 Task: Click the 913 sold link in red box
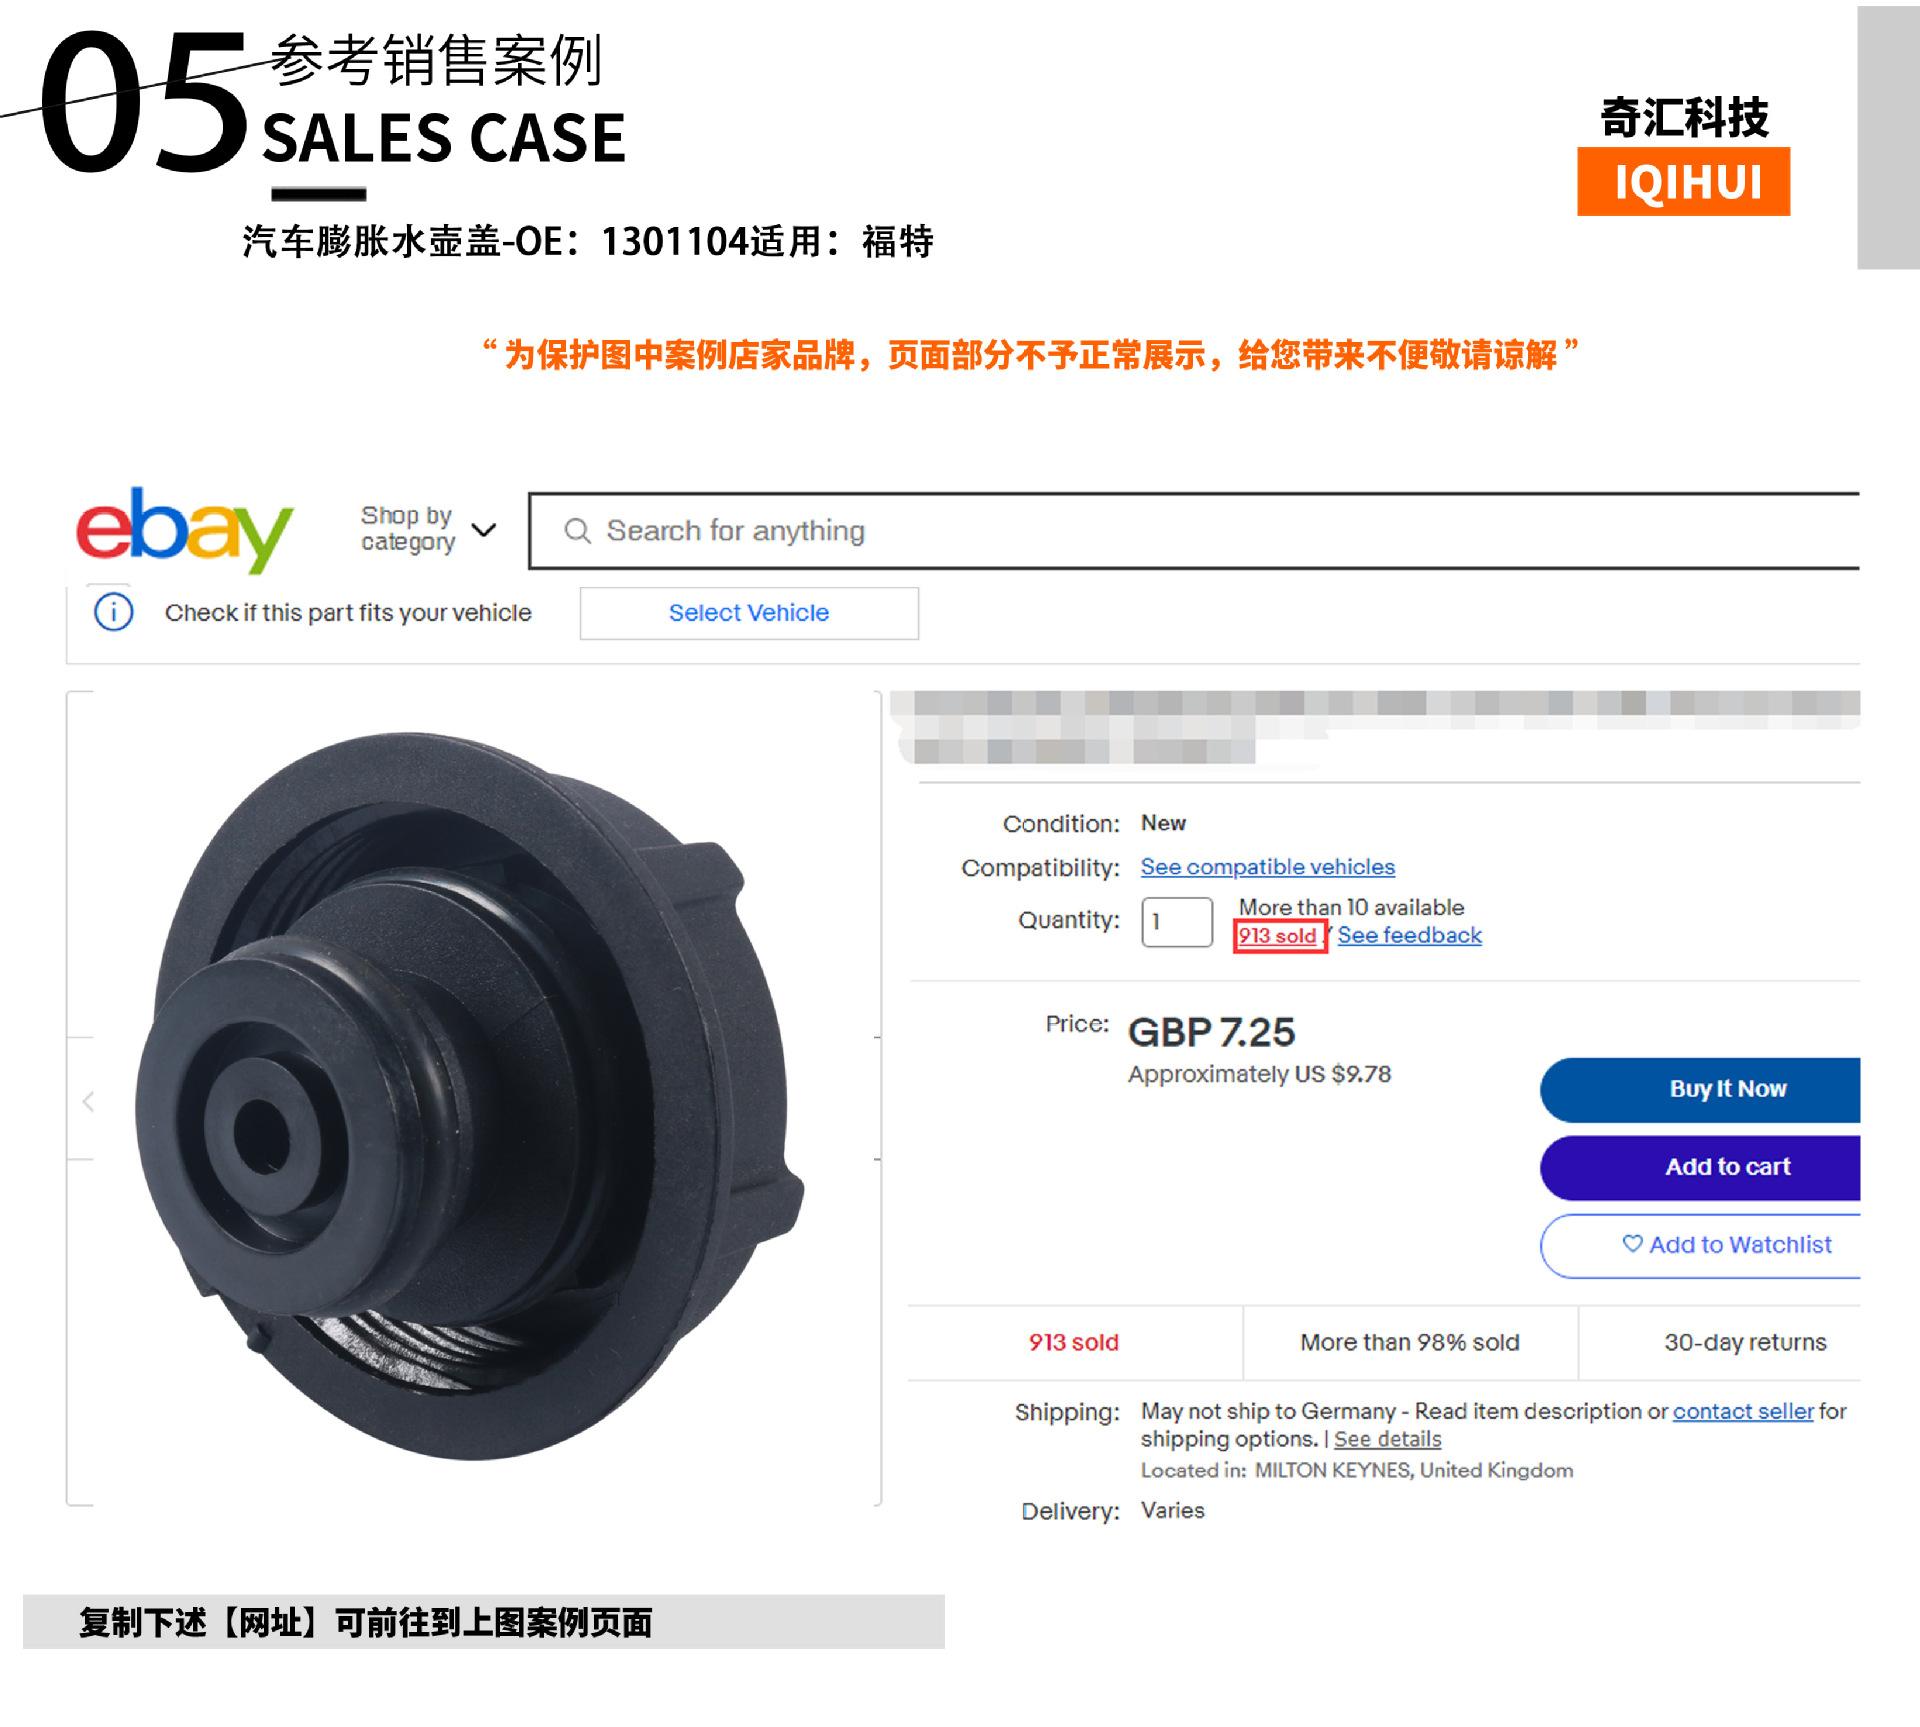(1279, 936)
